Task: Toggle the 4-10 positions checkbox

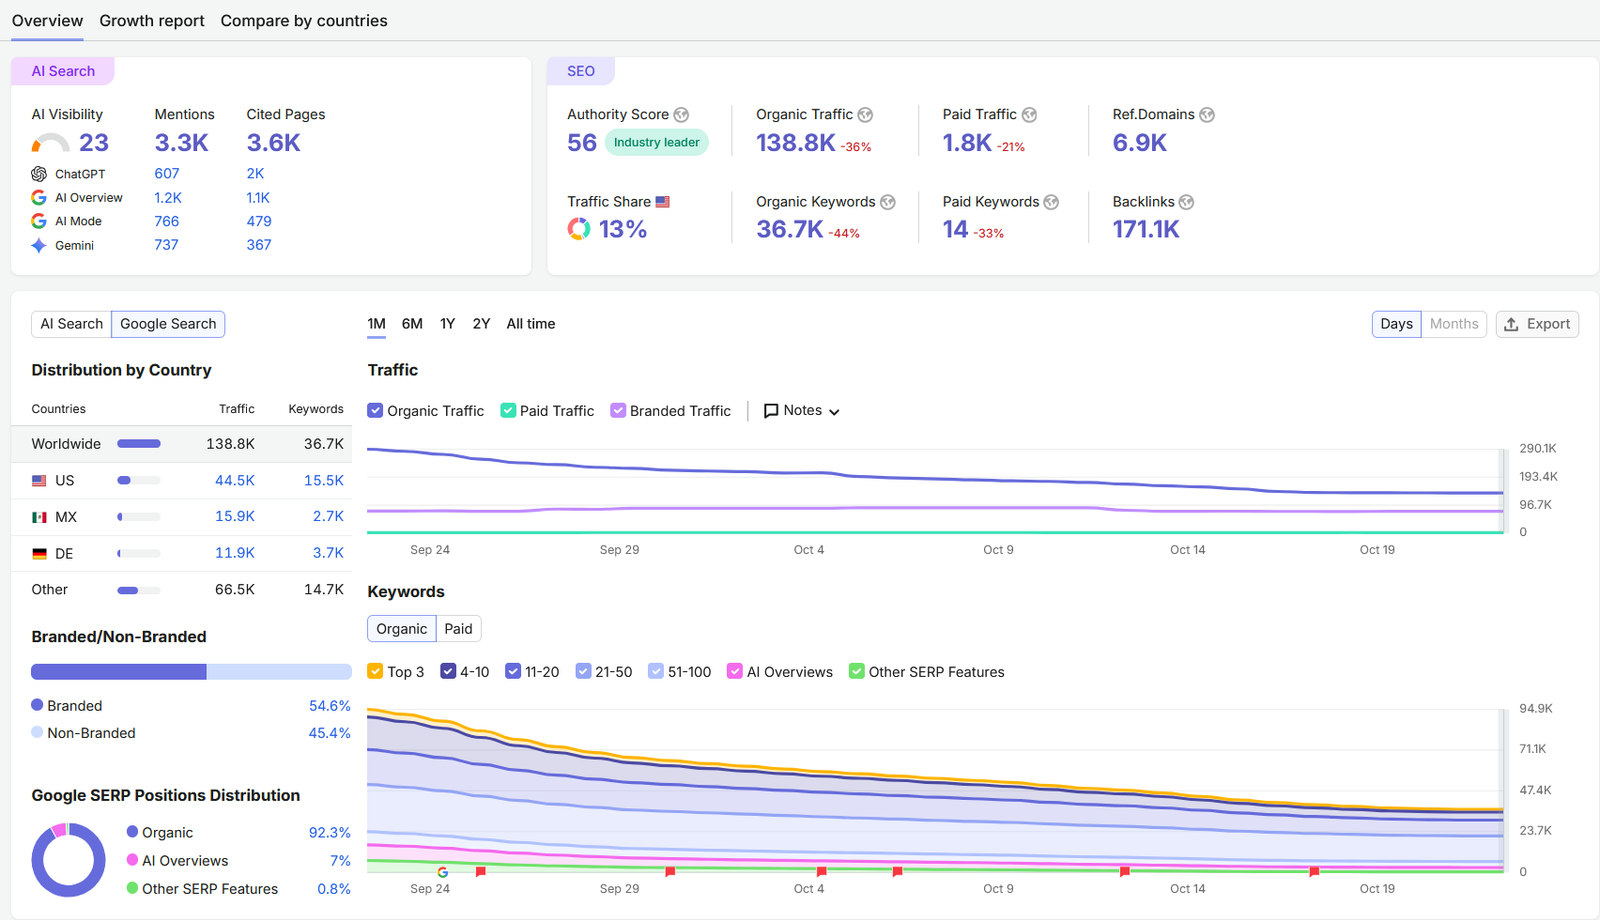Action: (448, 672)
